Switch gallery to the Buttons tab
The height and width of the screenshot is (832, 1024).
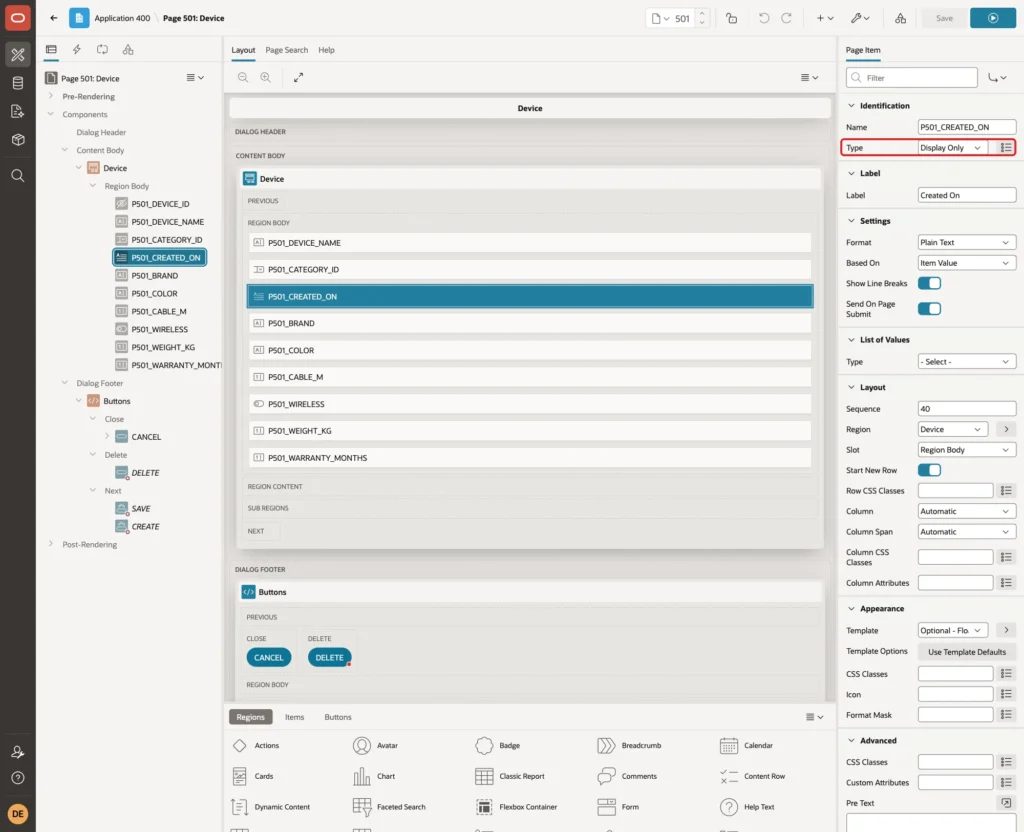[x=338, y=717]
